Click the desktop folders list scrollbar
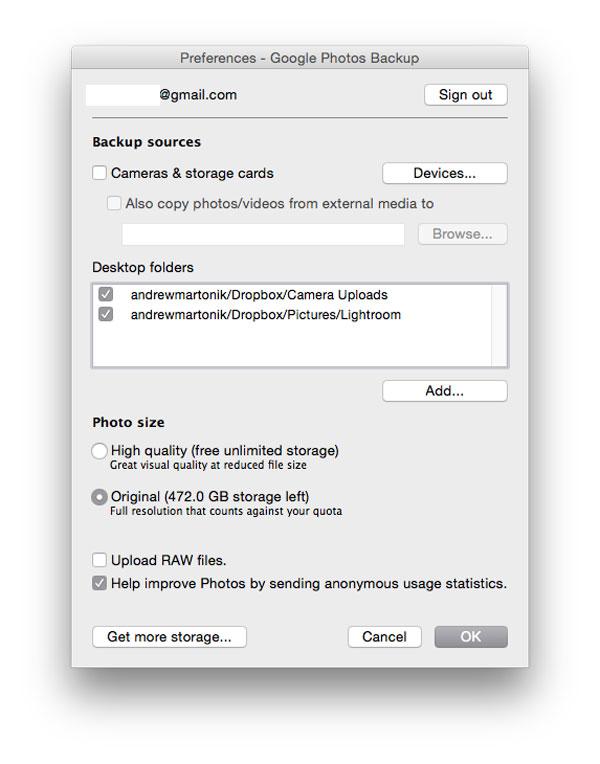Image resolution: width=600 pixels, height=764 pixels. click(499, 325)
